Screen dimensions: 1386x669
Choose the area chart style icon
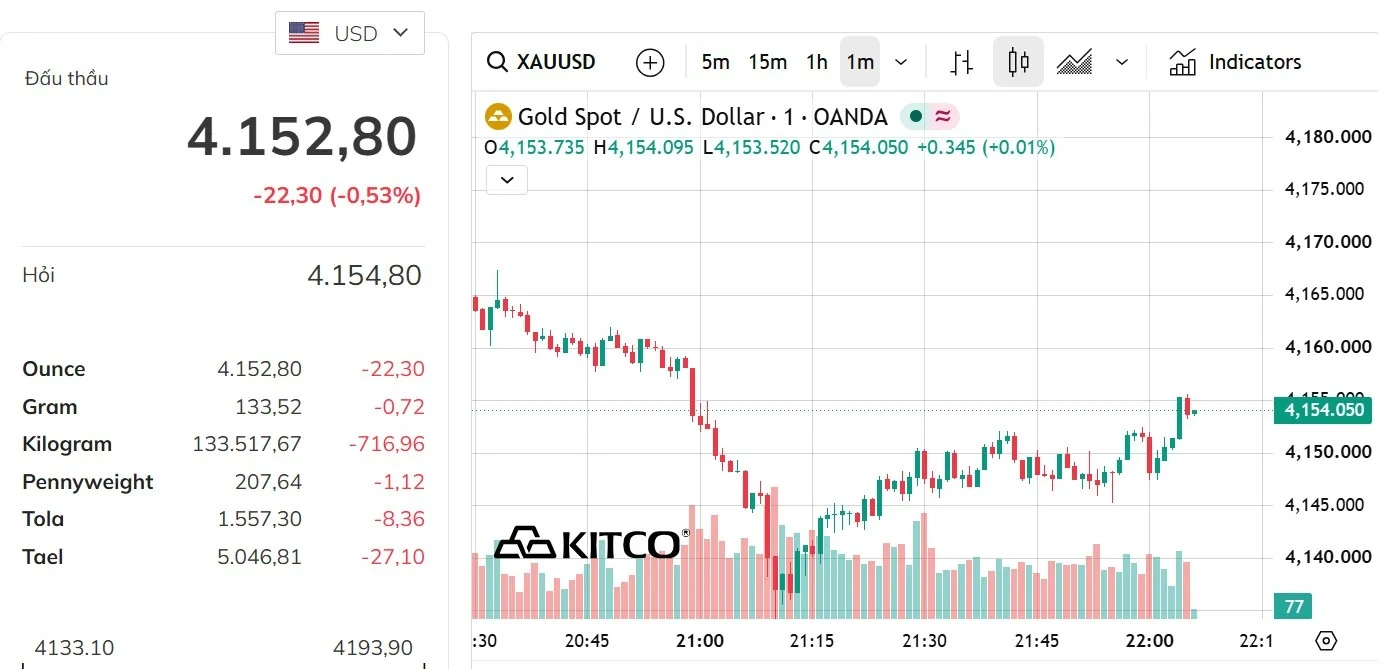[x=1074, y=62]
